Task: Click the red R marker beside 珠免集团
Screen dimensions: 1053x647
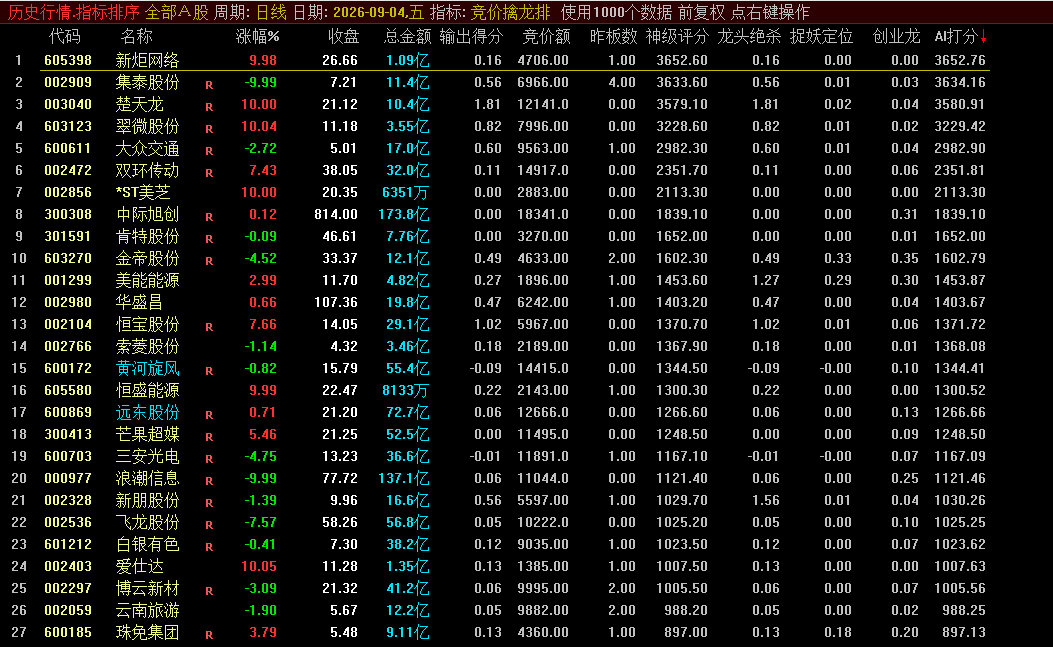Action: point(209,635)
